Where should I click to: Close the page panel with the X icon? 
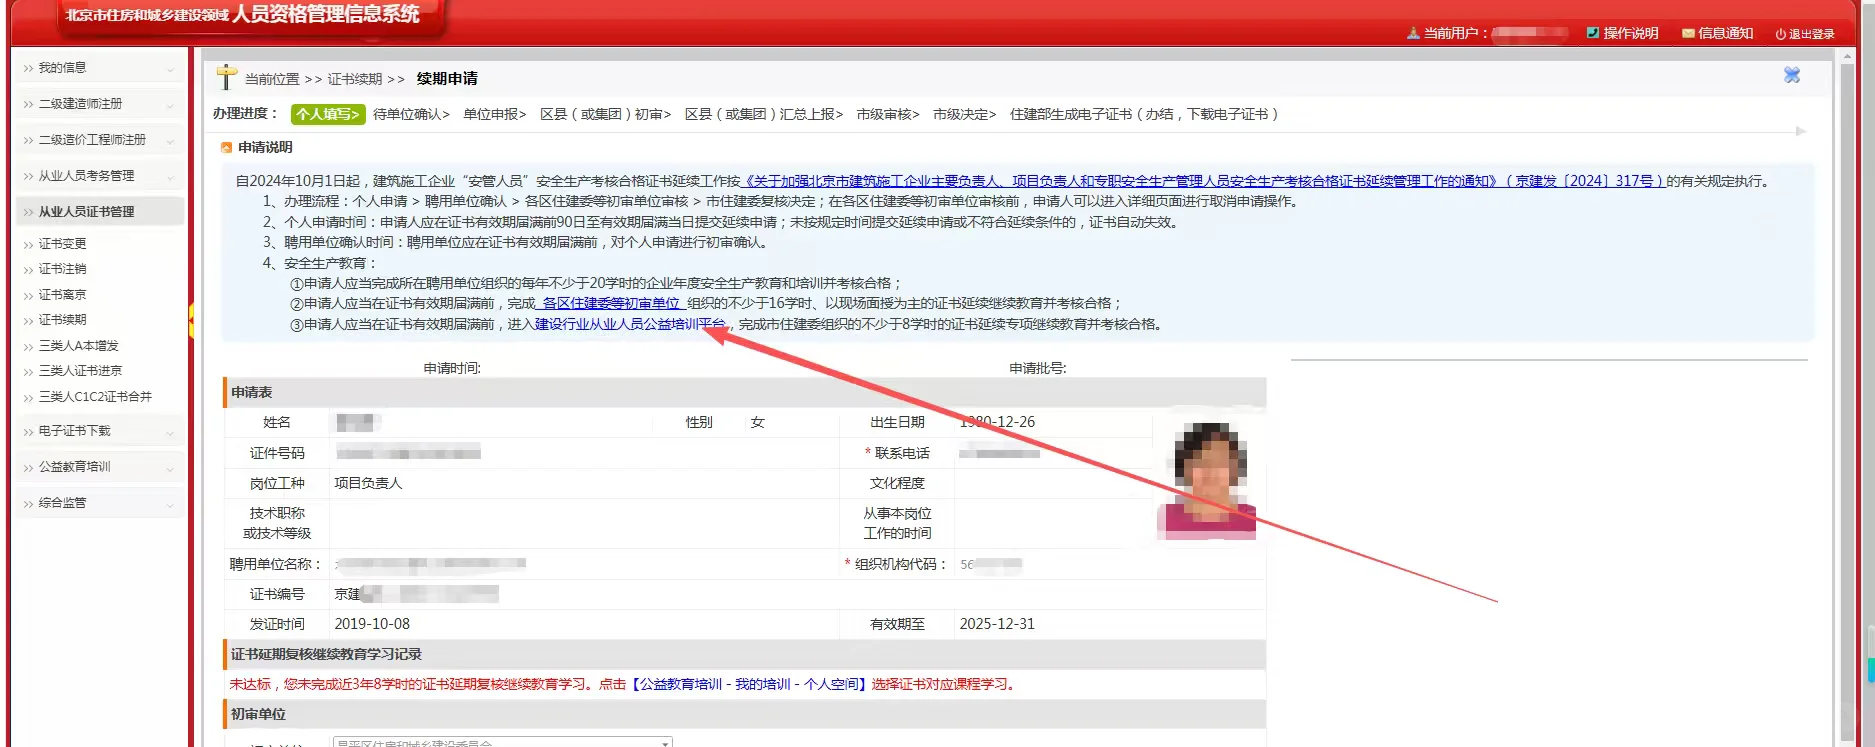[1792, 75]
